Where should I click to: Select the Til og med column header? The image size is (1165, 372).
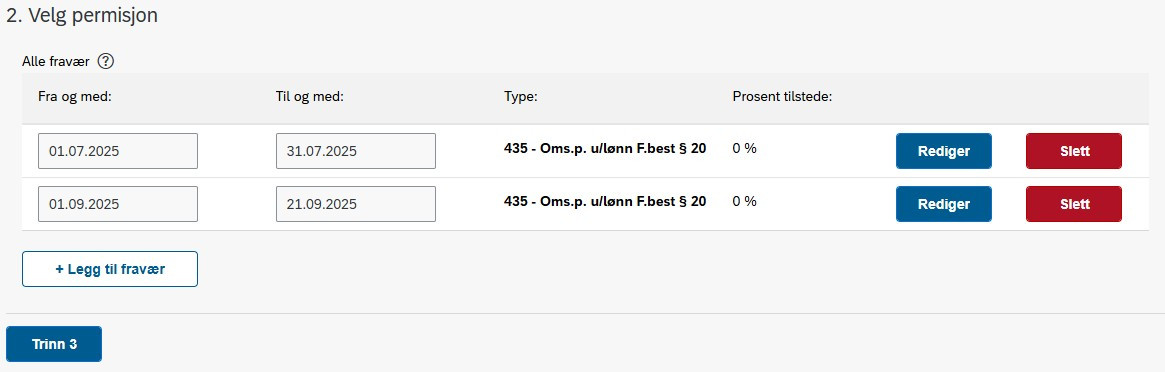pos(309,97)
